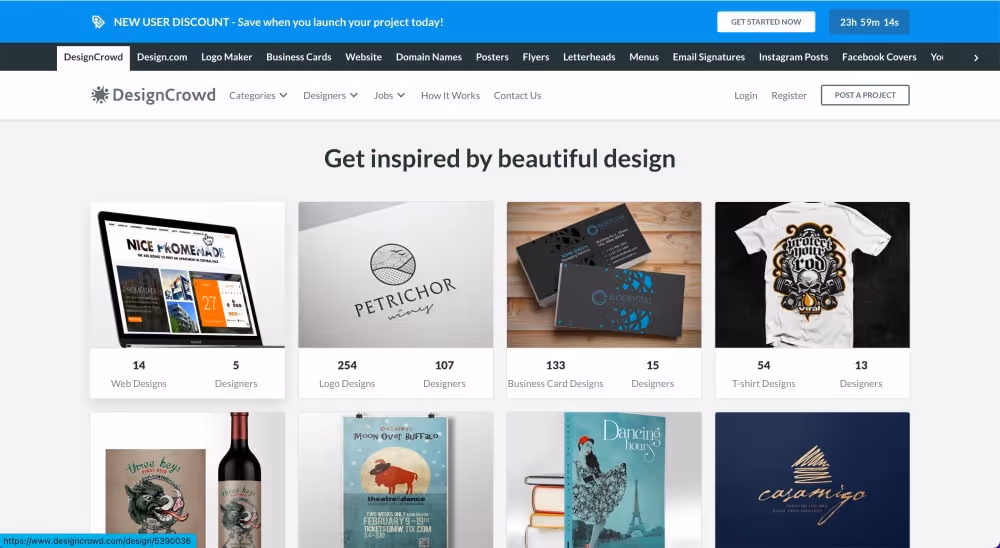
Task: Click the 13 Designers count
Action: pyautogui.click(x=861, y=374)
